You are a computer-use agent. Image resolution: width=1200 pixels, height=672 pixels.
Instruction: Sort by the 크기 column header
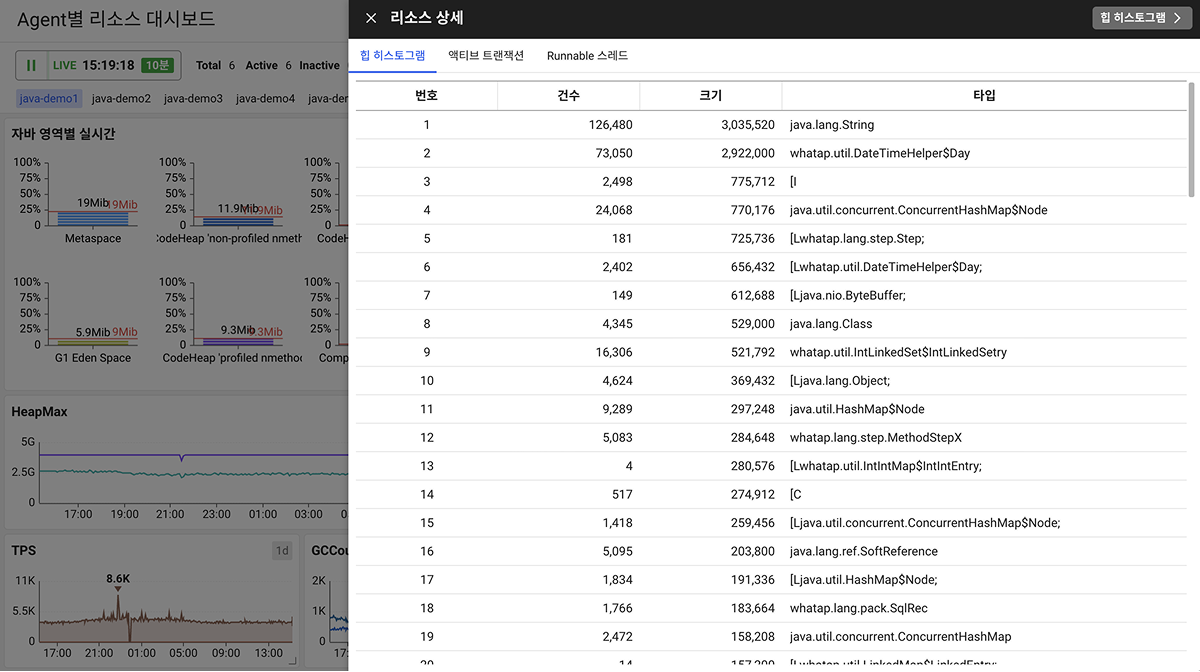click(x=711, y=96)
